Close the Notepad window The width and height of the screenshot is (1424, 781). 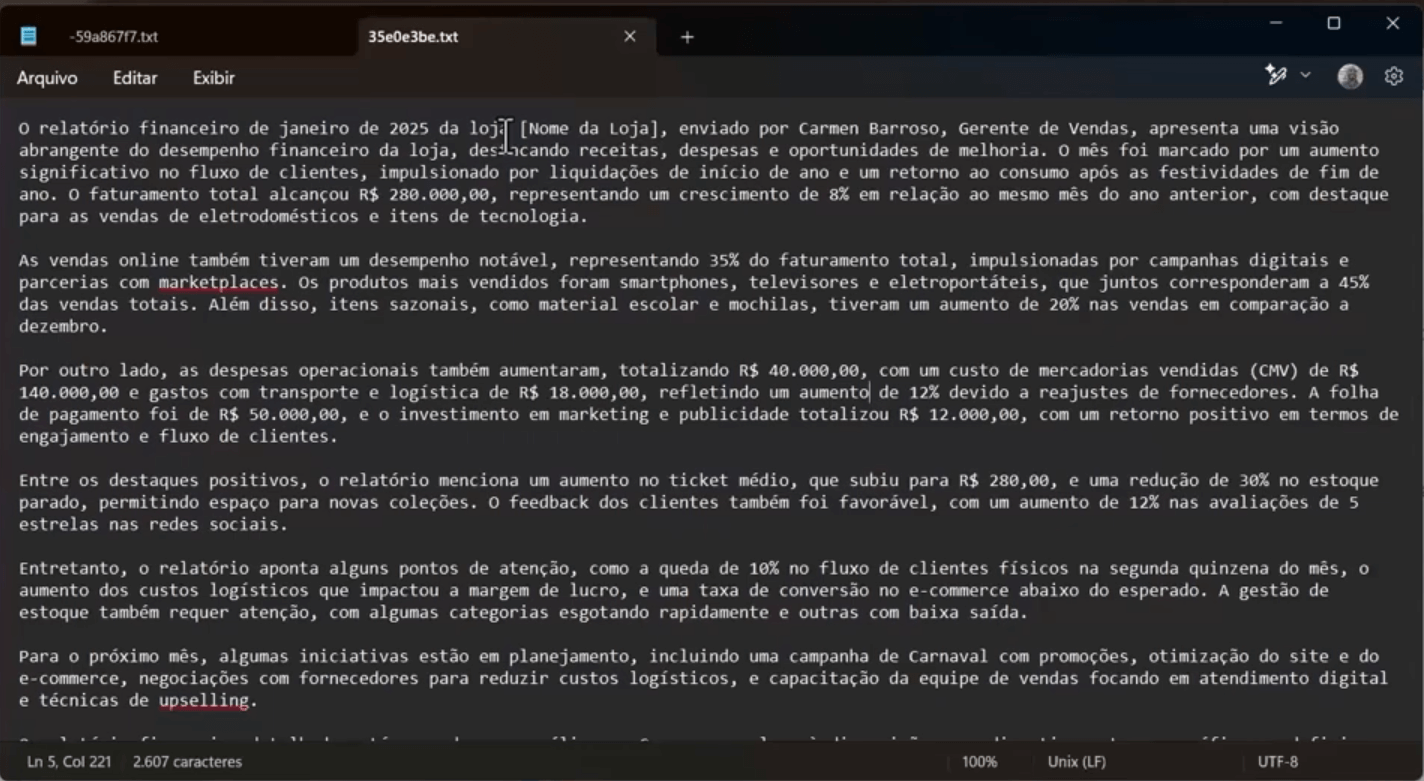tap(1392, 23)
